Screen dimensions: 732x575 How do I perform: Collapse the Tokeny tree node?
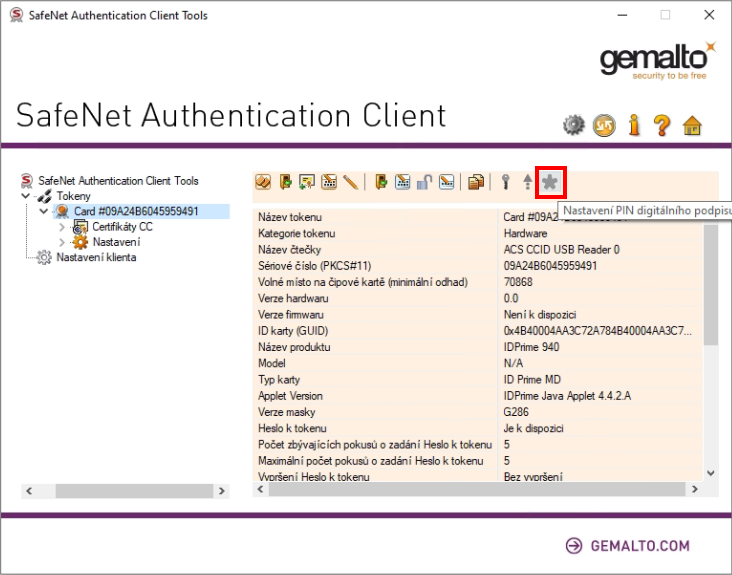(26, 196)
